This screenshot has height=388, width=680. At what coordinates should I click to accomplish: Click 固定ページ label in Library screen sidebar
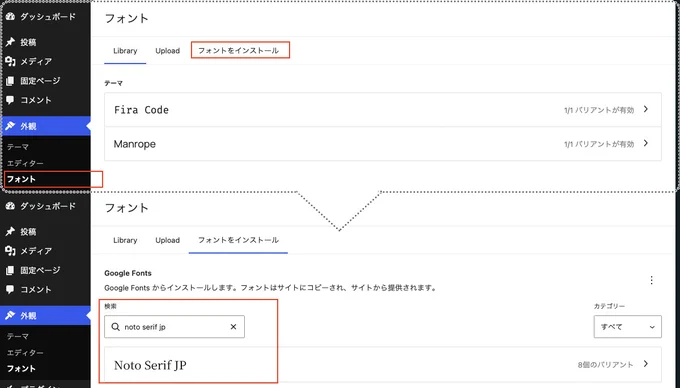point(40,81)
